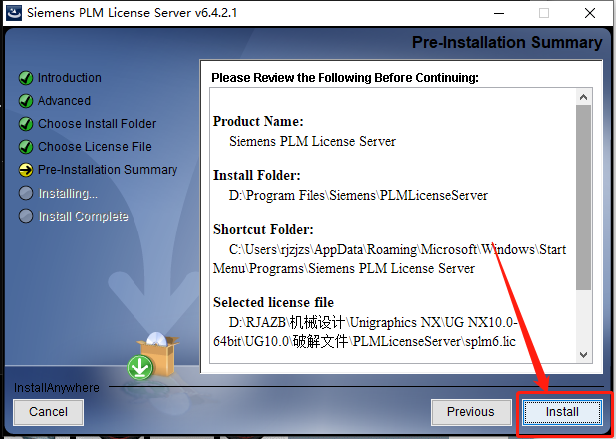Click the Siemens PLM title bar app icon
The image size is (616, 439).
coord(14,13)
